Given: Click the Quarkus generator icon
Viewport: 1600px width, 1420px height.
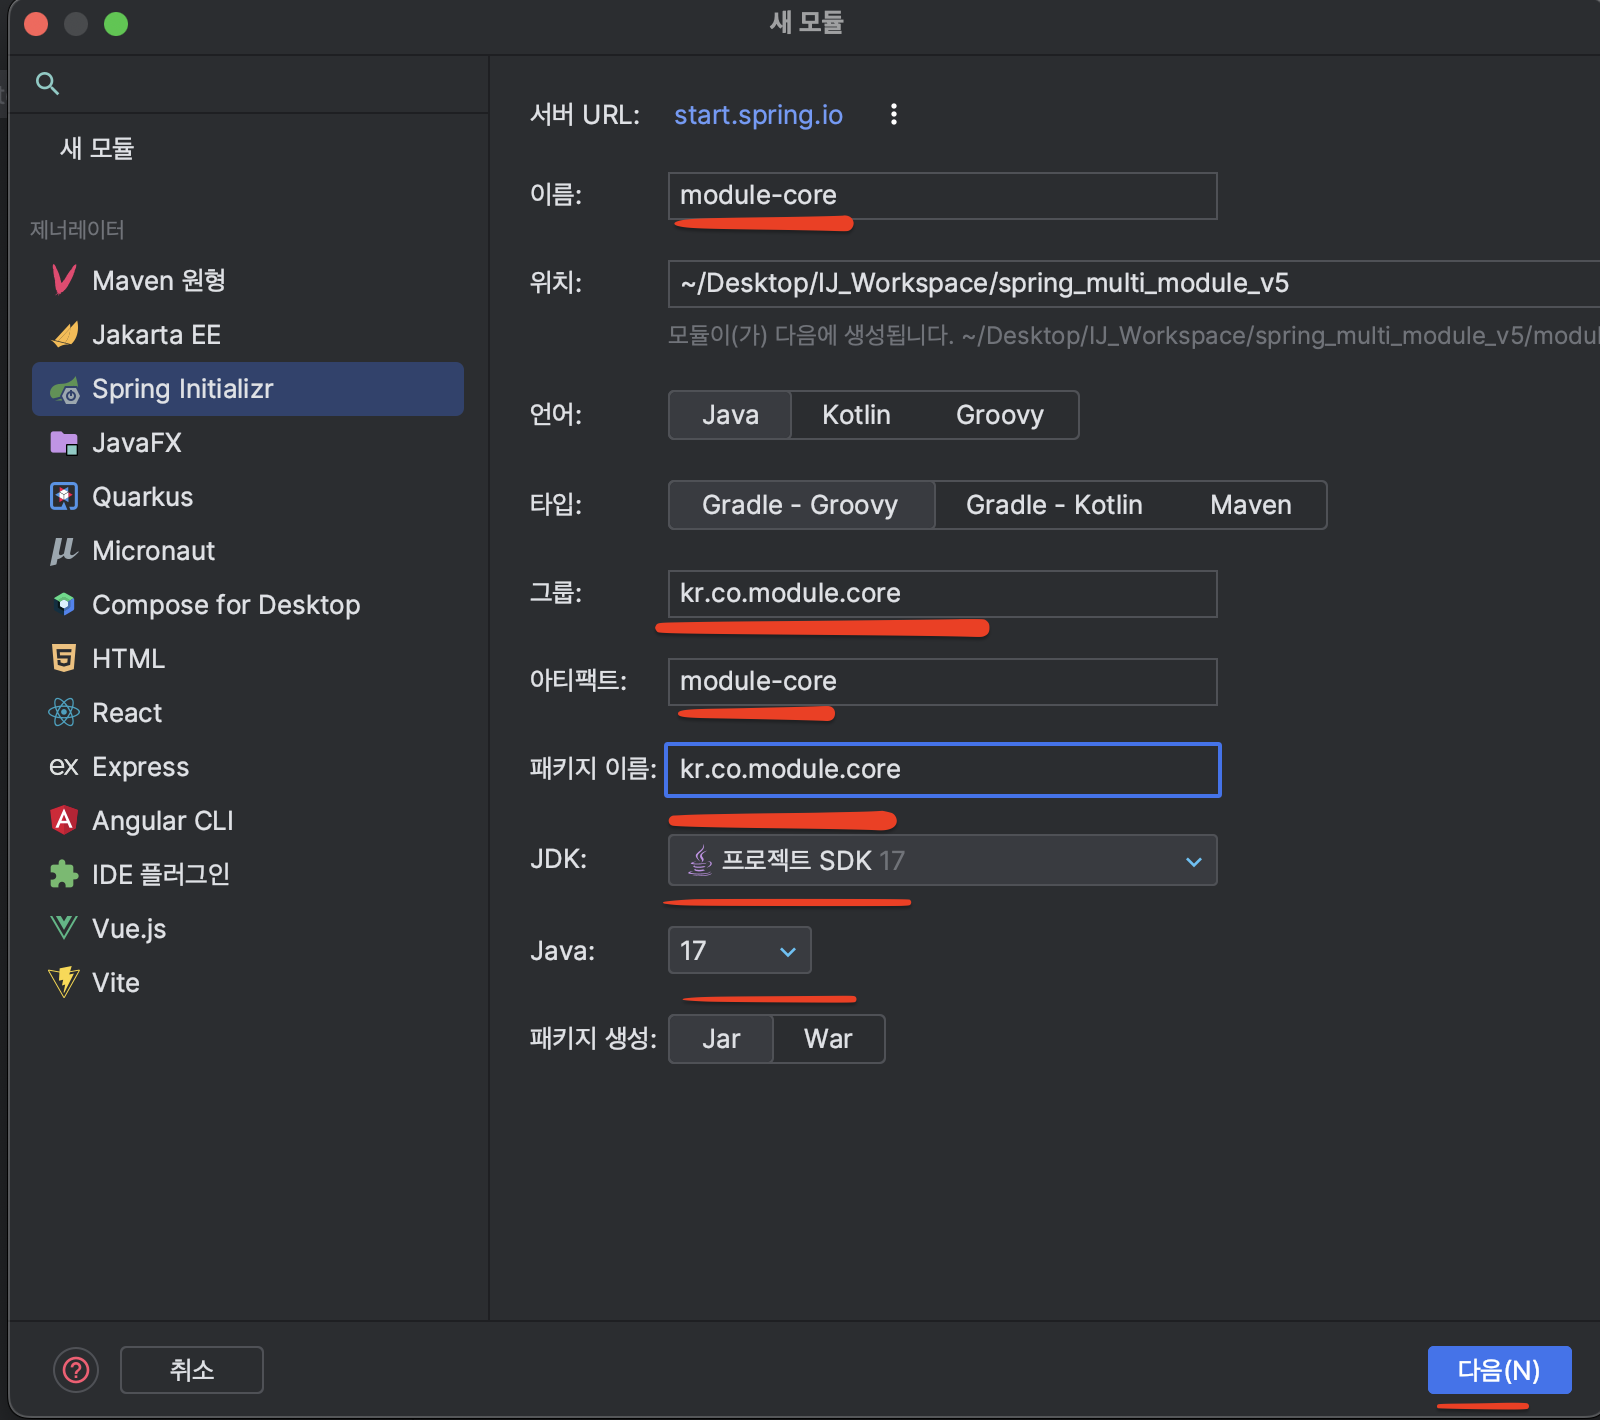Looking at the screenshot, I should (x=64, y=496).
